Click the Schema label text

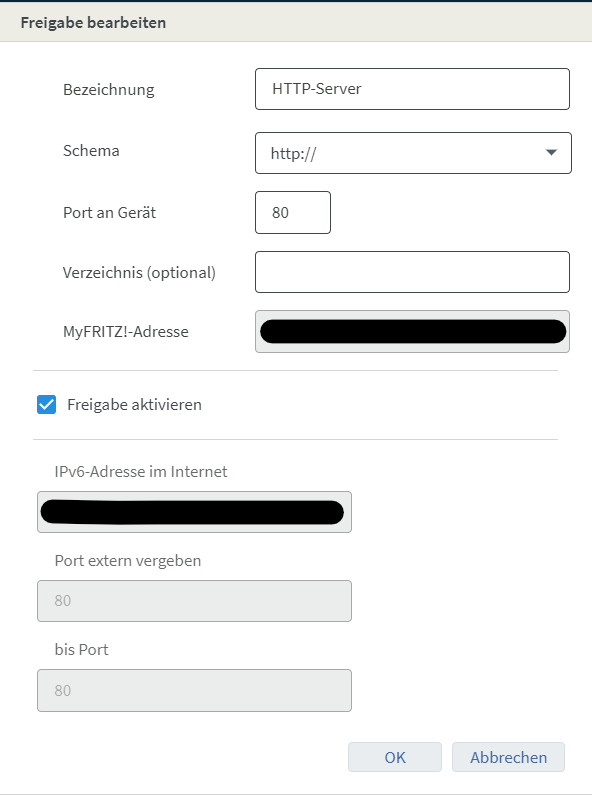pos(91,151)
